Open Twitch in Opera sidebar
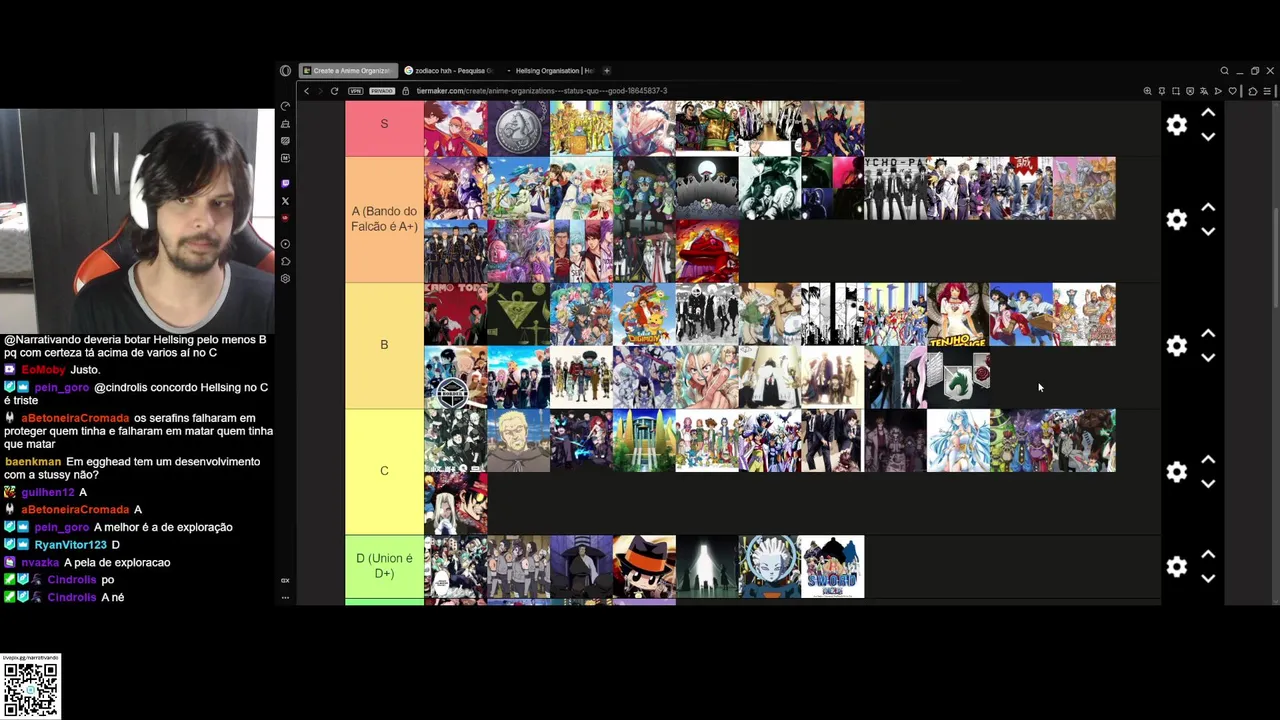The width and height of the screenshot is (1280, 720). pos(285,184)
